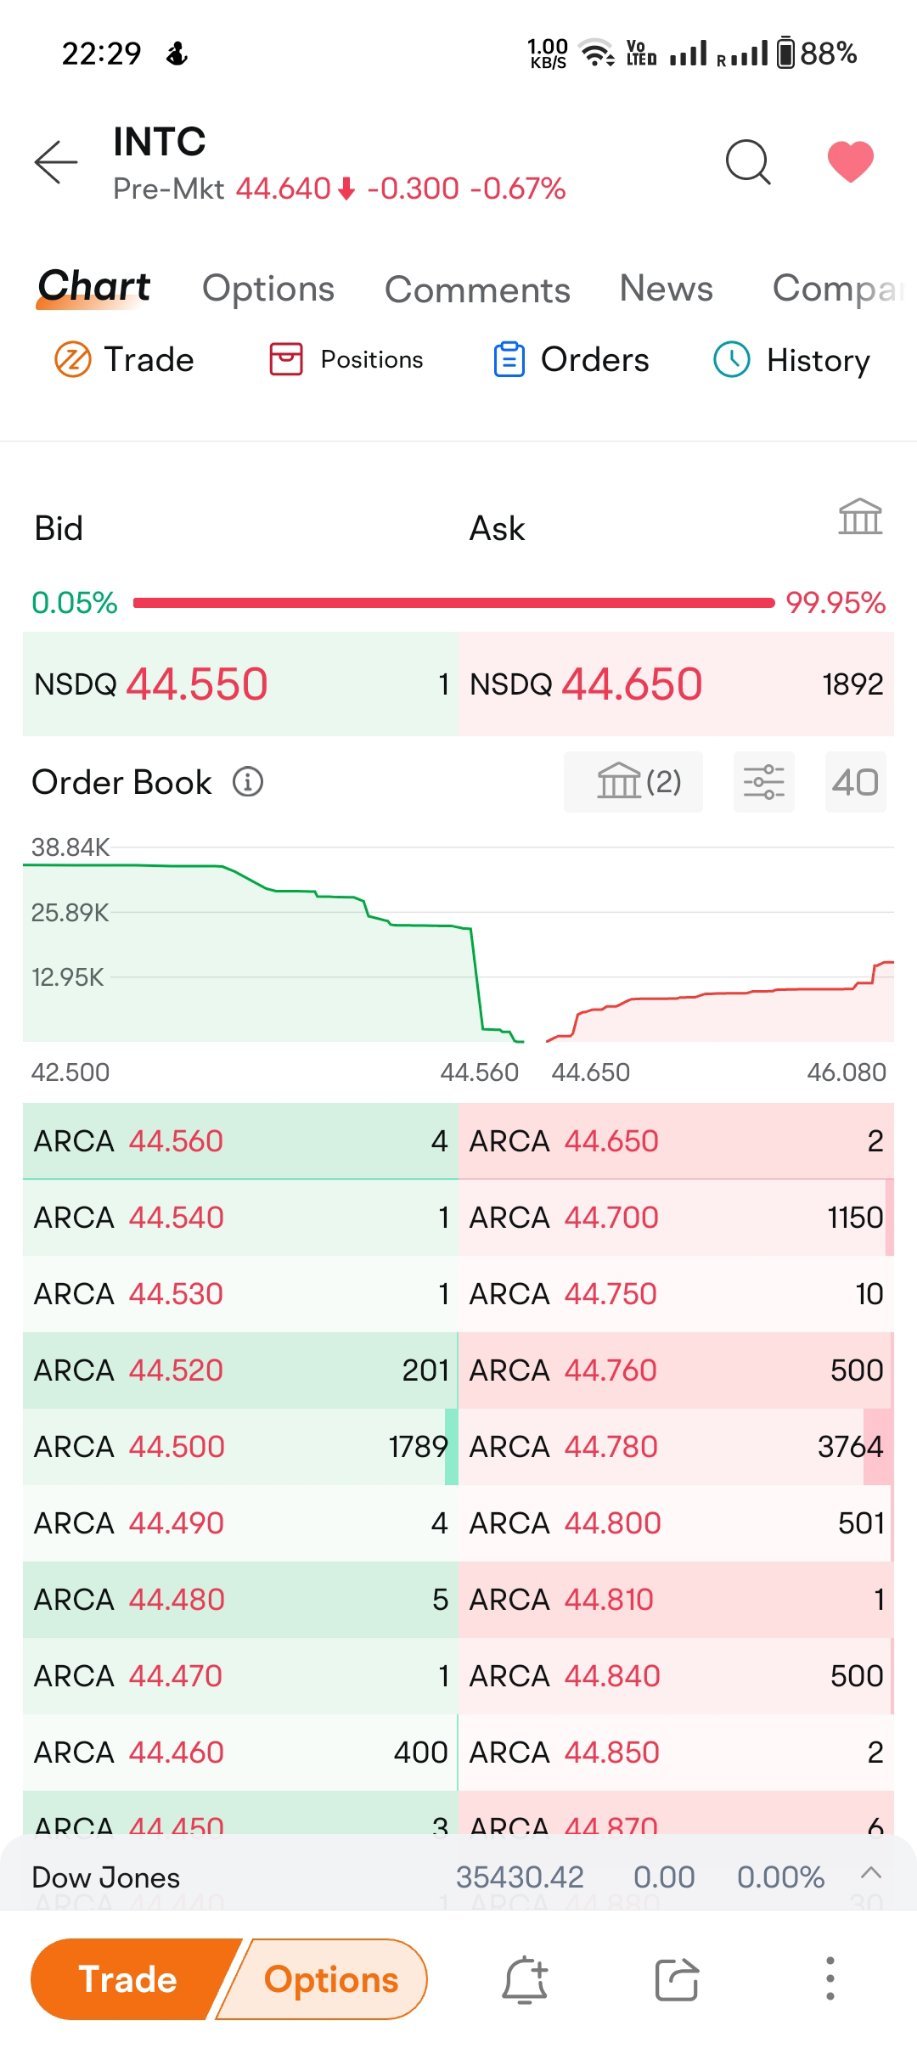Open the search magnifier icon

click(x=748, y=161)
